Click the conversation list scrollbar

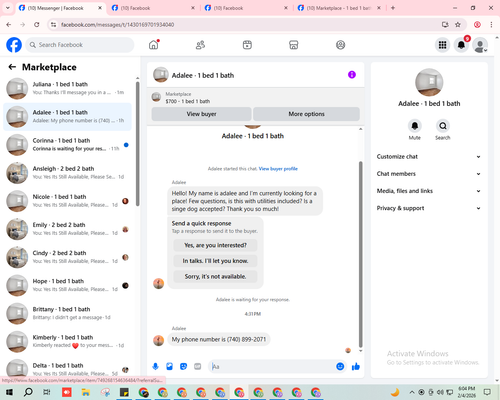[138, 143]
